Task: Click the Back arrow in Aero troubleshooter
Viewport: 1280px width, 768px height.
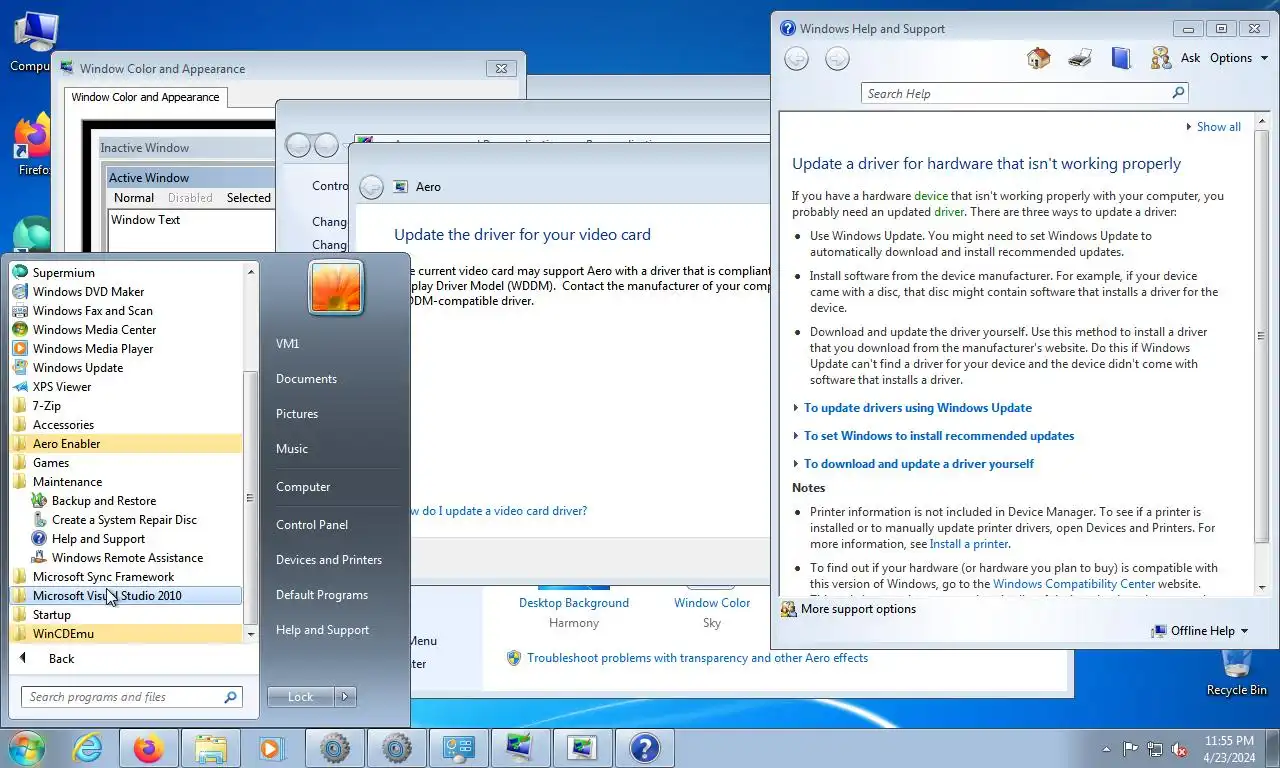Action: 371,187
